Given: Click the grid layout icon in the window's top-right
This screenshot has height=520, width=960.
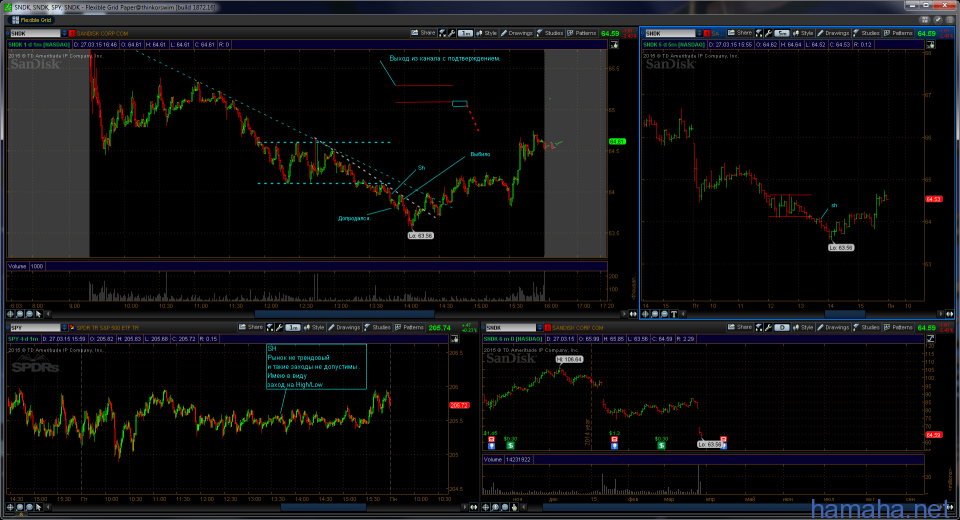Looking at the screenshot, I should coord(926,20).
